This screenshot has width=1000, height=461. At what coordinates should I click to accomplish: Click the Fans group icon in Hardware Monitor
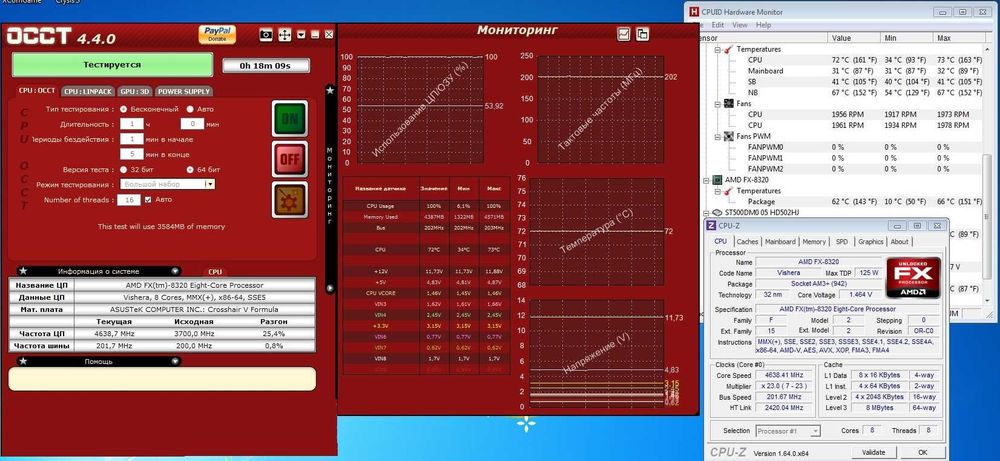click(x=728, y=103)
